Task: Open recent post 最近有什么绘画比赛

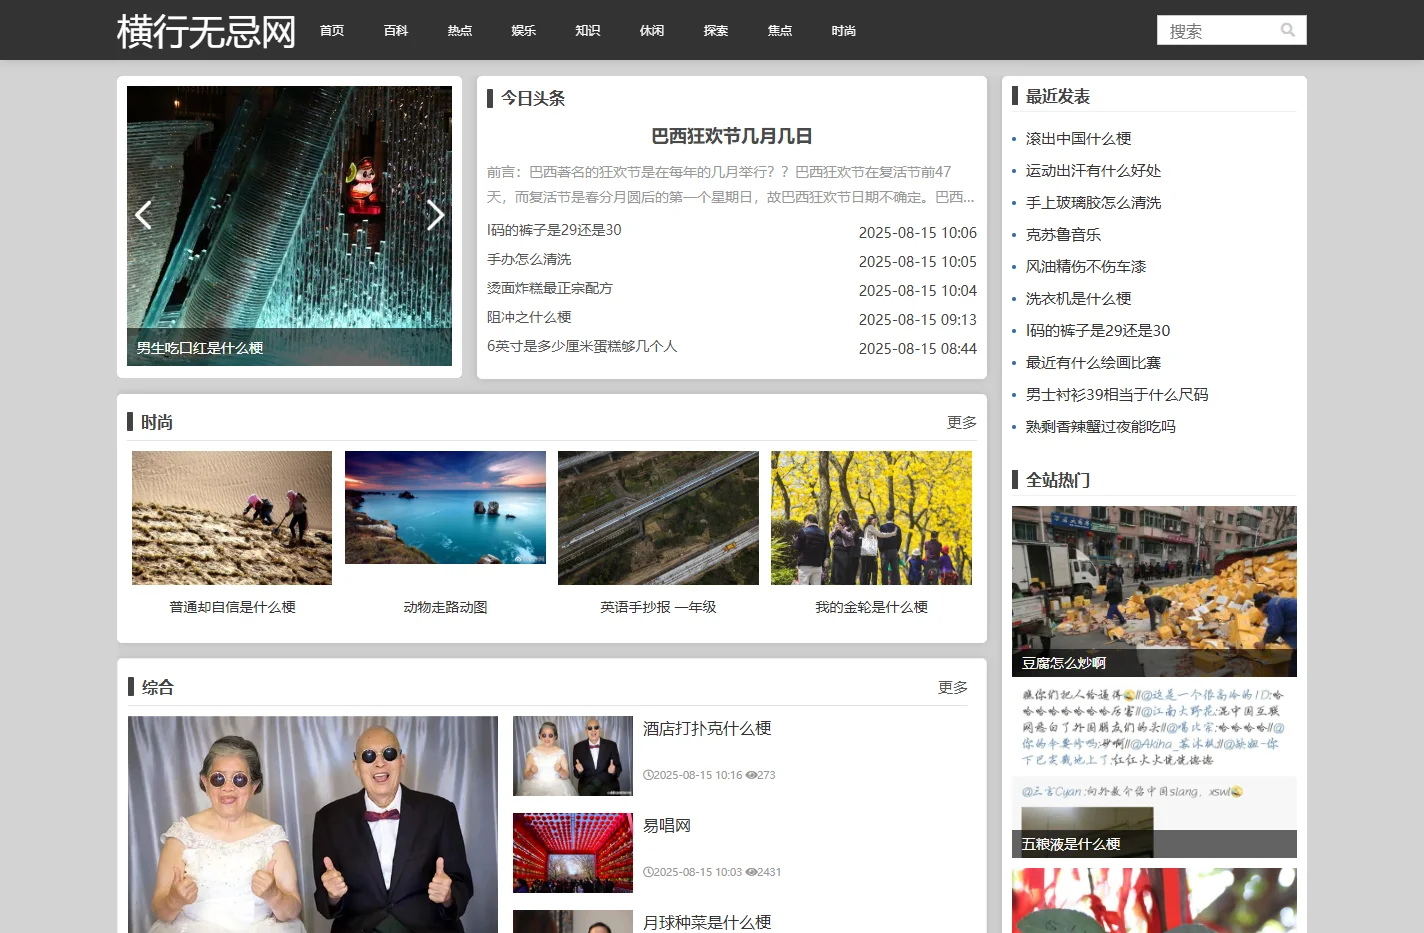Action: [1093, 363]
